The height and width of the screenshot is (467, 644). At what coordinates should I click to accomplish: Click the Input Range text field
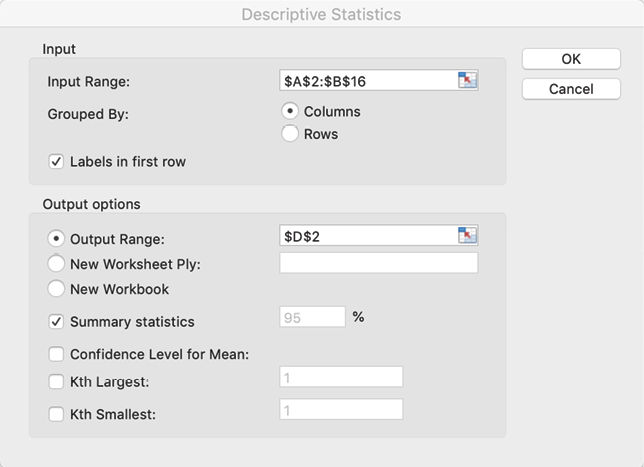pyautogui.click(x=367, y=81)
